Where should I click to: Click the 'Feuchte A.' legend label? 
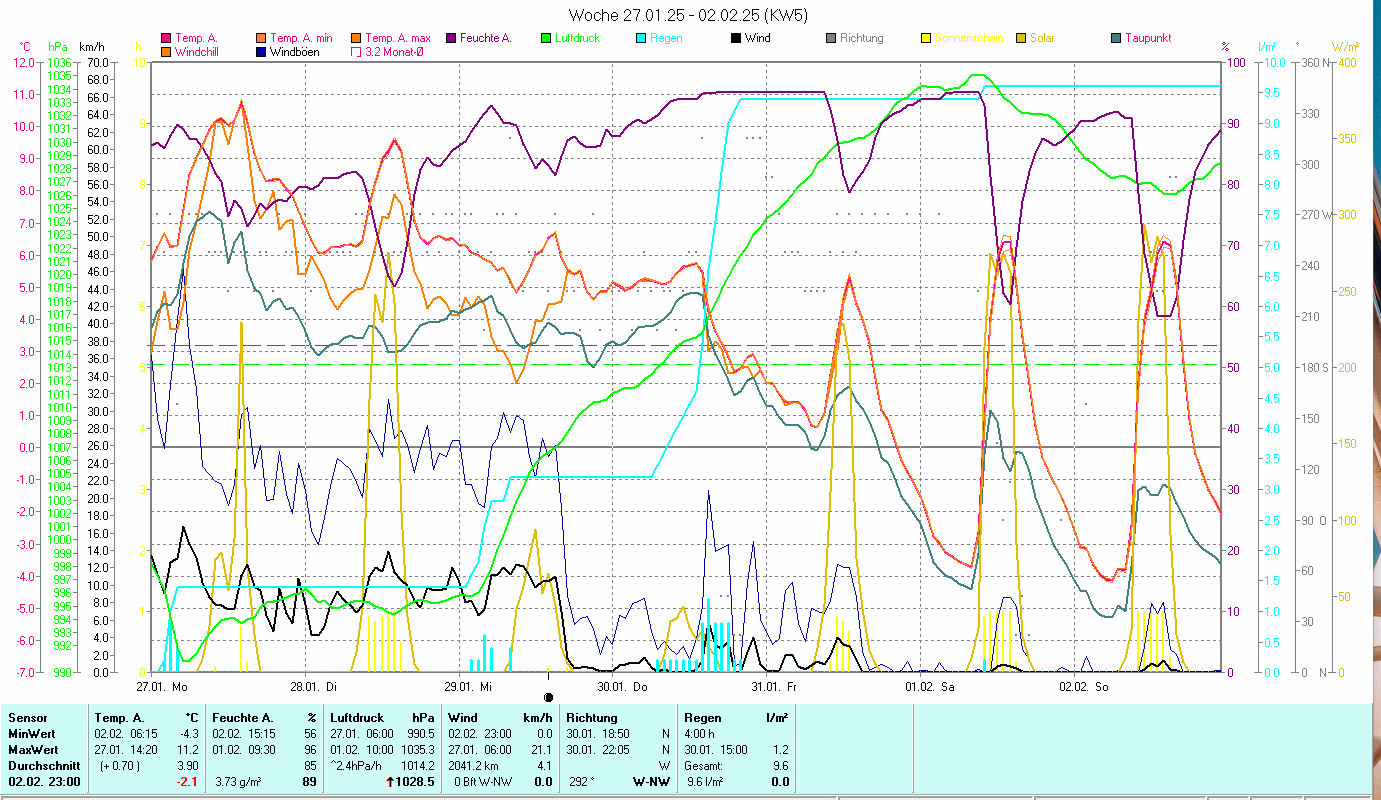(486, 38)
